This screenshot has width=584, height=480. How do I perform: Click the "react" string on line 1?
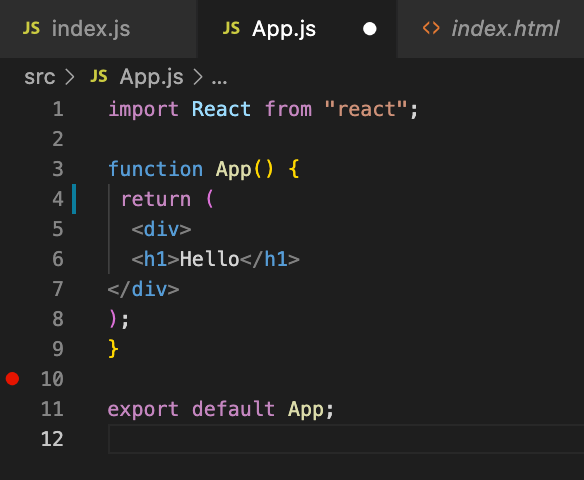366,109
